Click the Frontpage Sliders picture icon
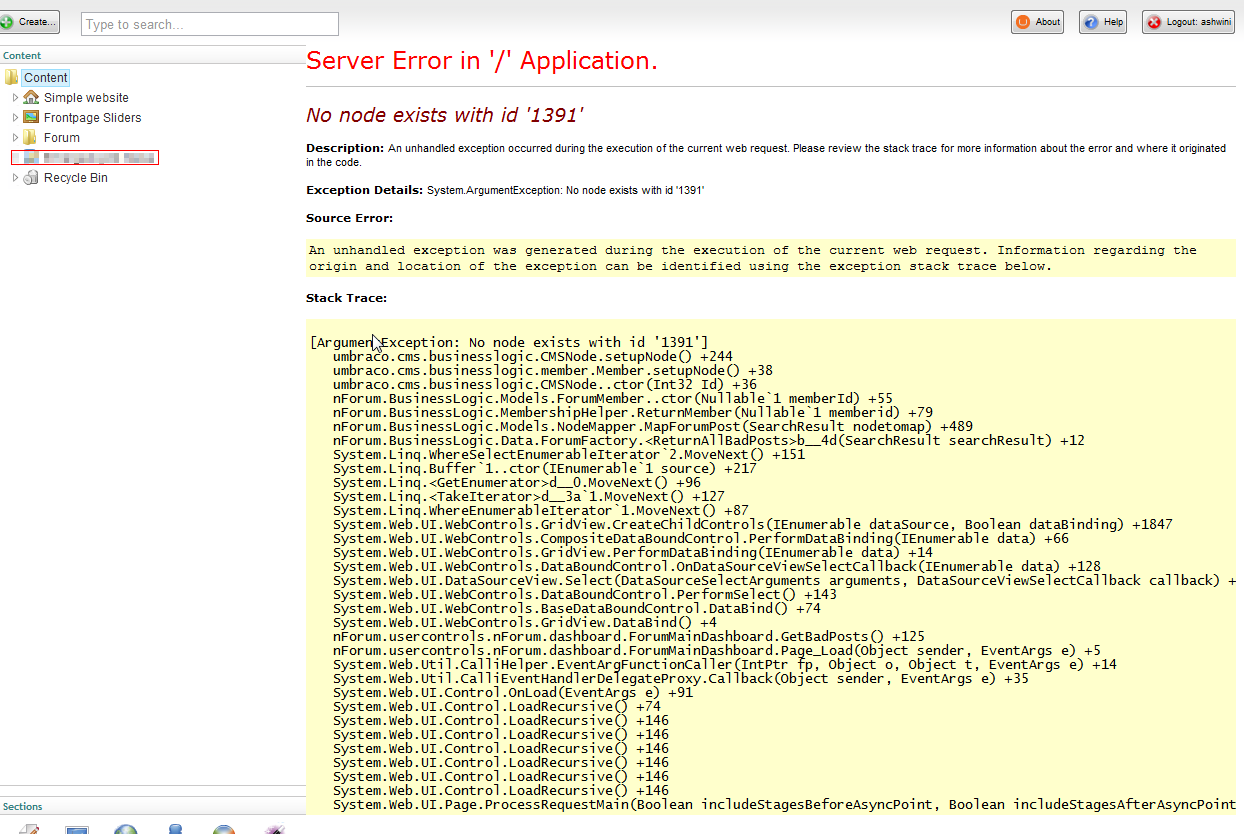This screenshot has width=1244, height=834. [31, 117]
